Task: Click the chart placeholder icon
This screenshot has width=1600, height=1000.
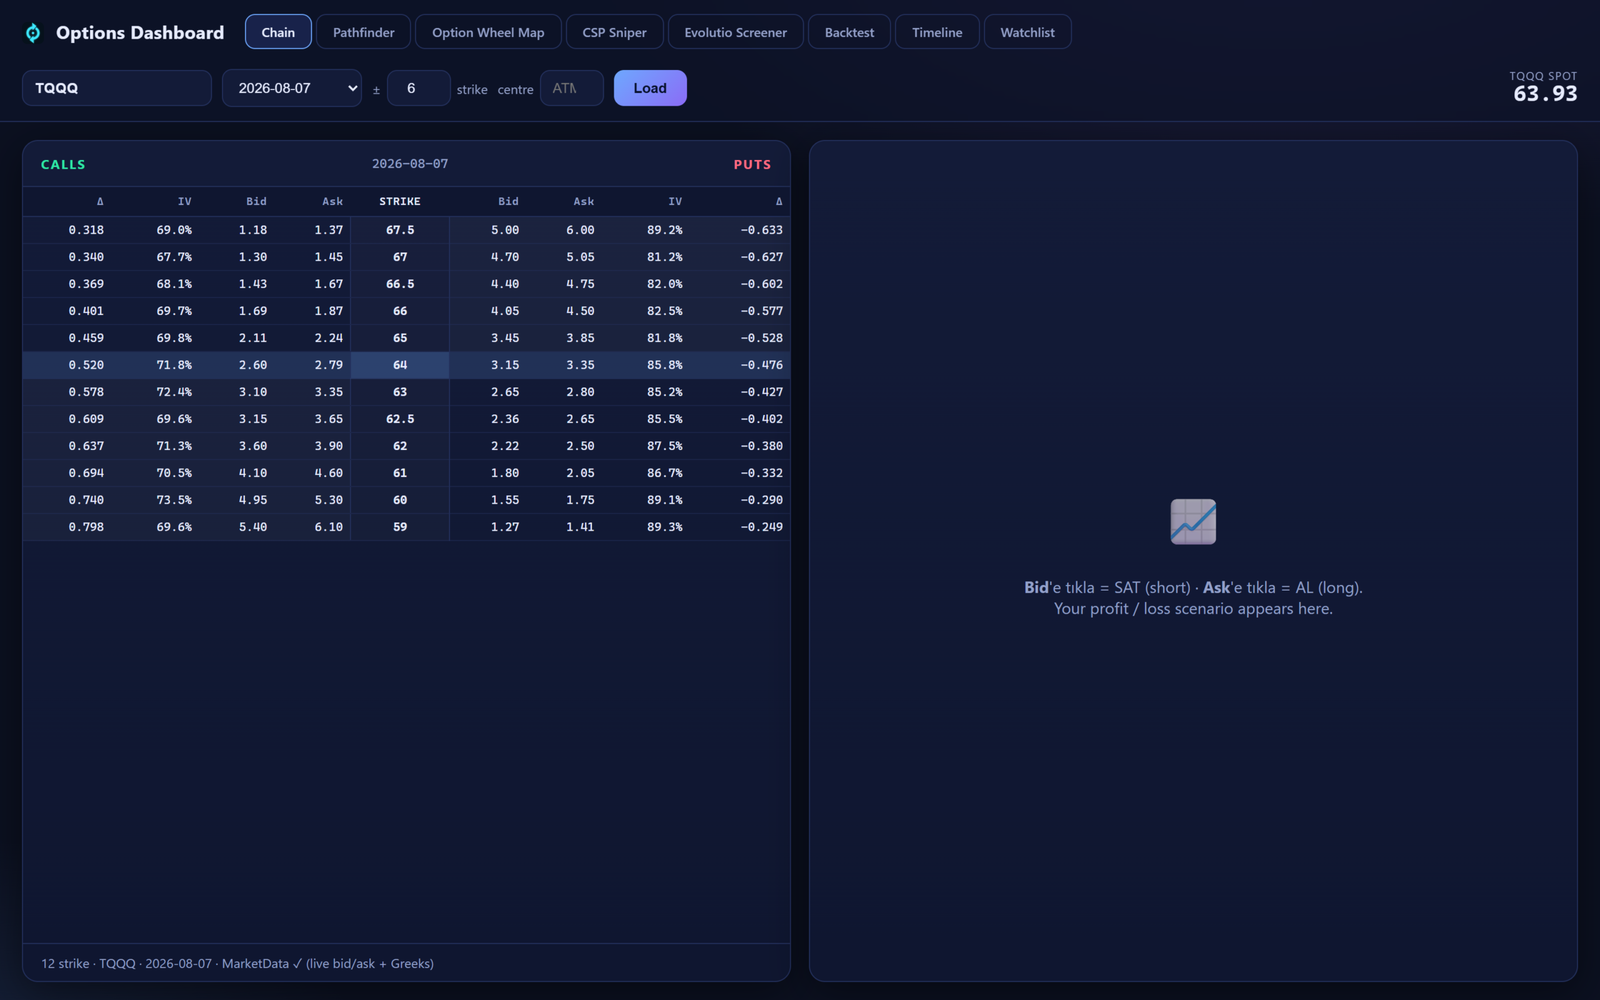Action: [x=1193, y=521]
